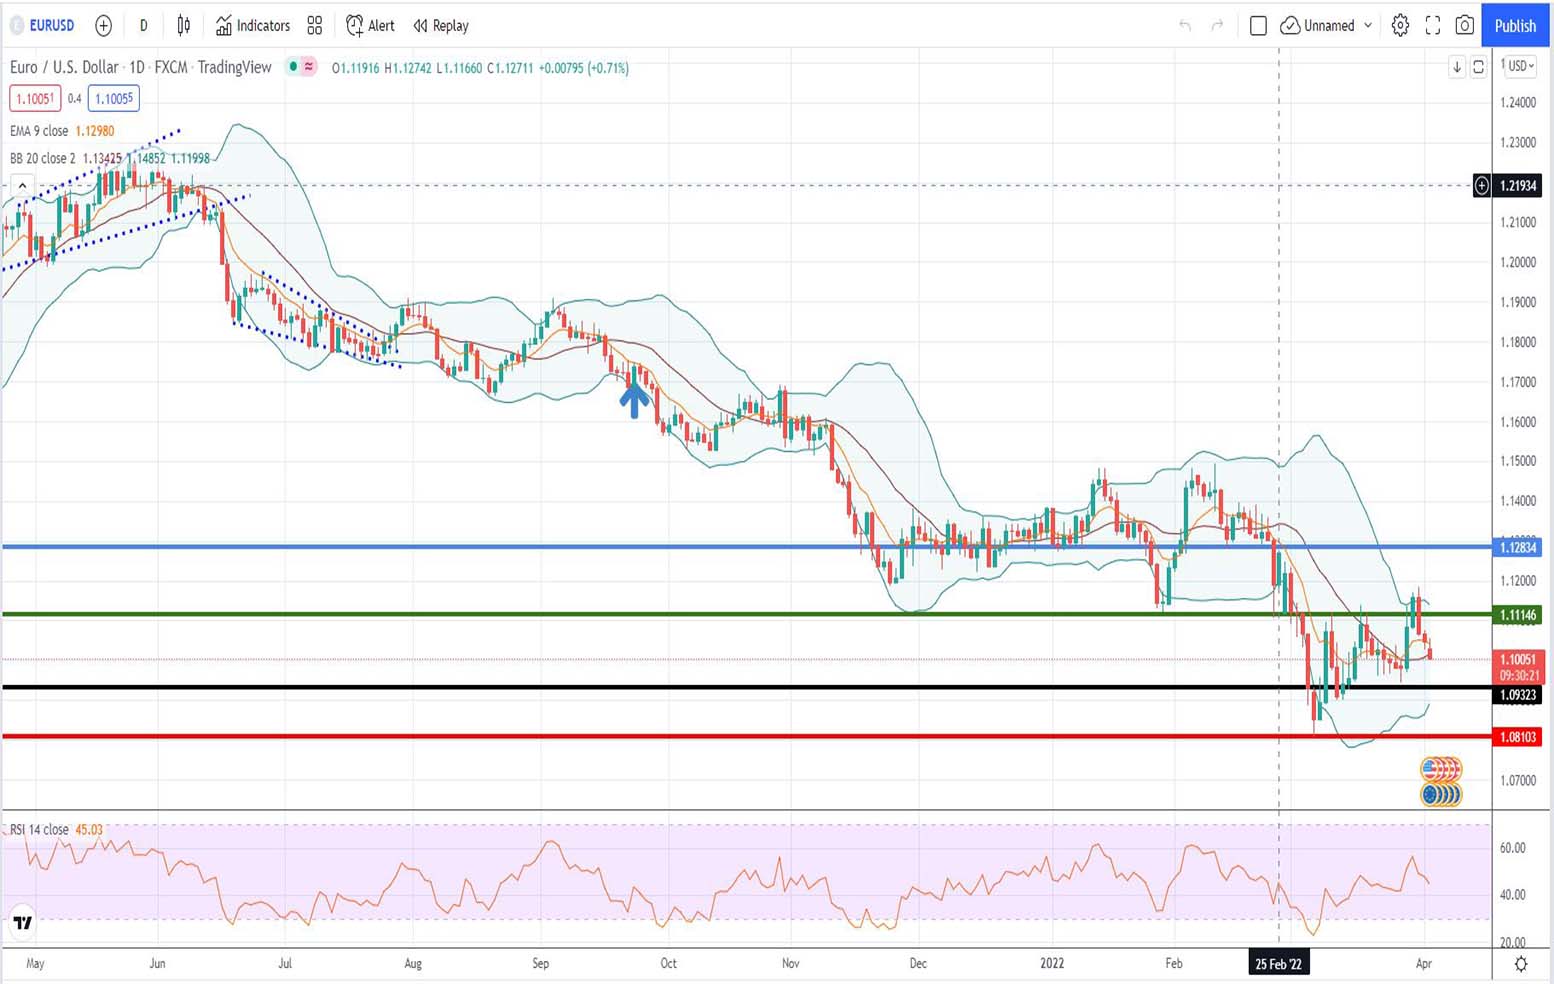Image resolution: width=1554 pixels, height=984 pixels.
Task: Create an Alert
Action: point(370,26)
